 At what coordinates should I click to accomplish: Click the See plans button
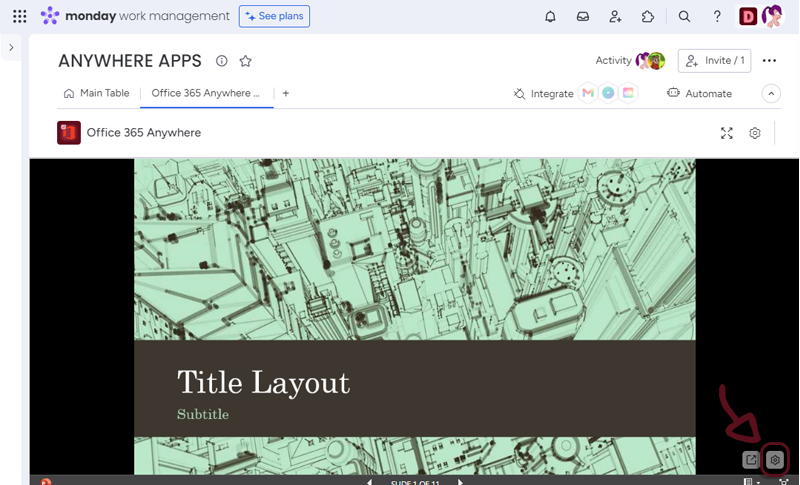[274, 16]
